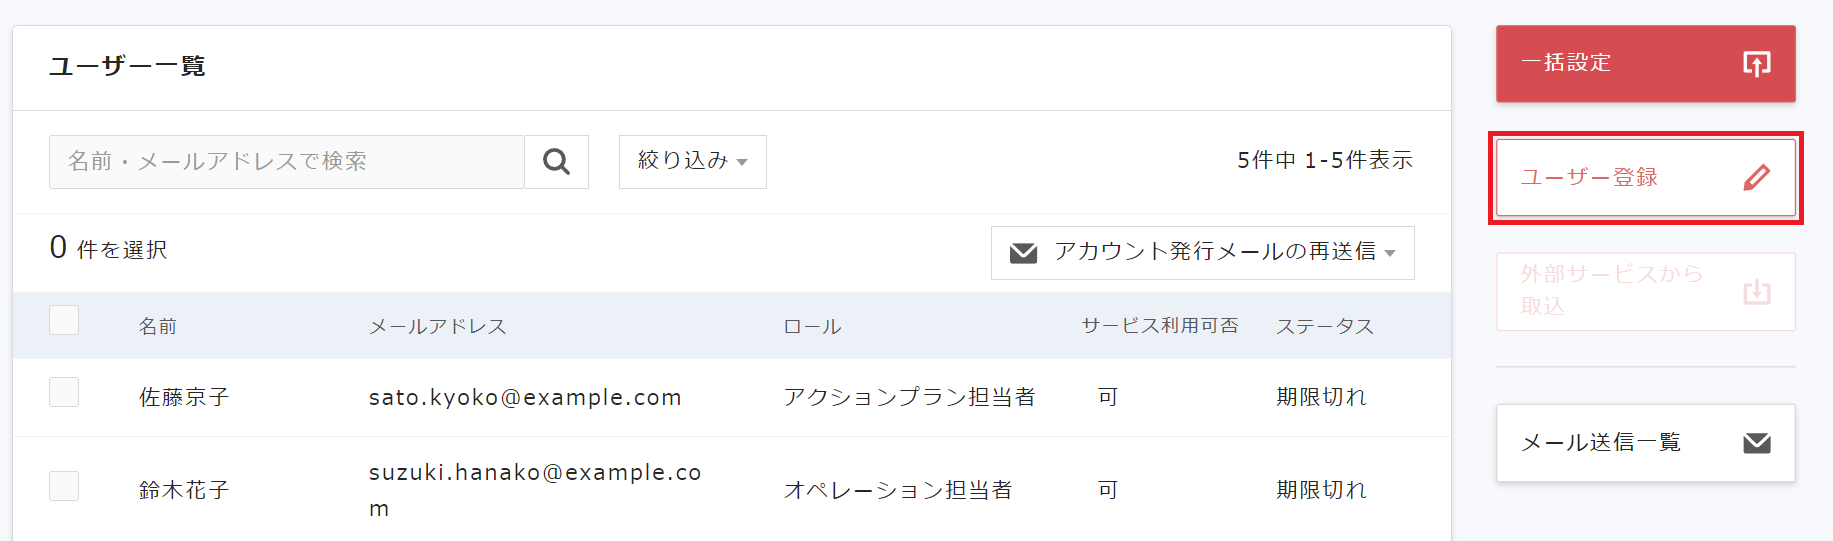Image resolution: width=1833 pixels, height=541 pixels.
Task: Click the upload icon on 一括設定
Action: click(x=1756, y=64)
